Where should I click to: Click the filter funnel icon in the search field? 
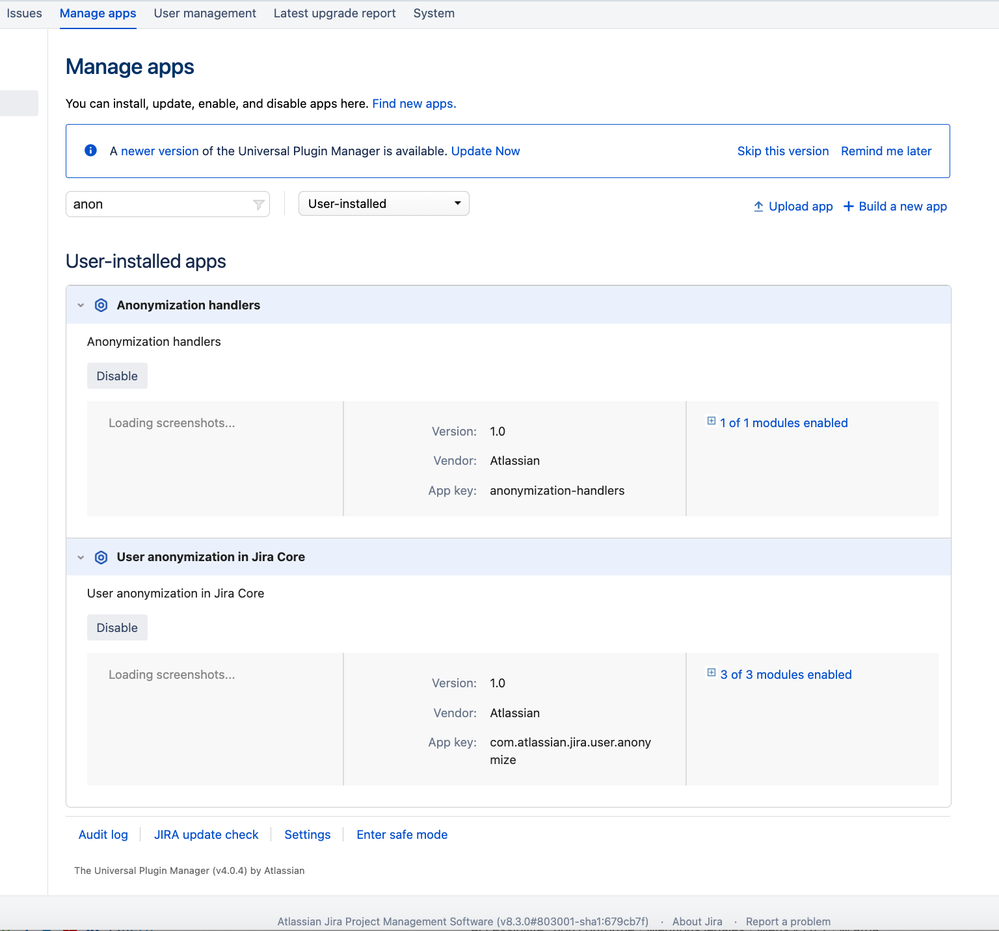[258, 204]
